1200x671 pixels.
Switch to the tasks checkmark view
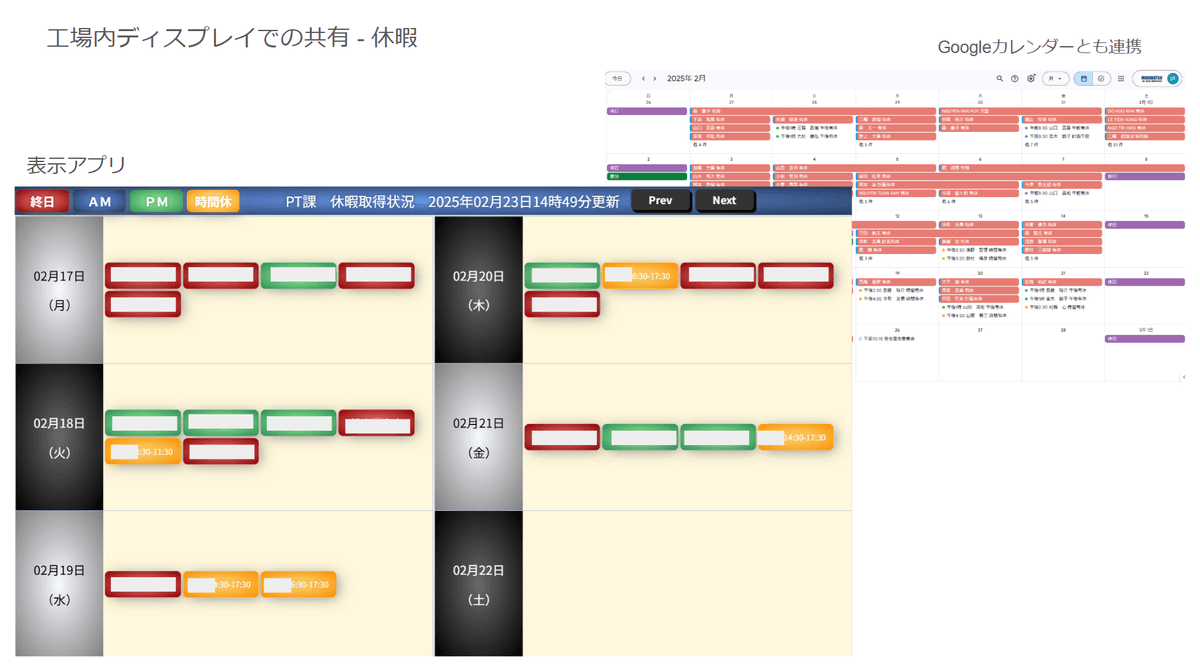[x=1101, y=78]
